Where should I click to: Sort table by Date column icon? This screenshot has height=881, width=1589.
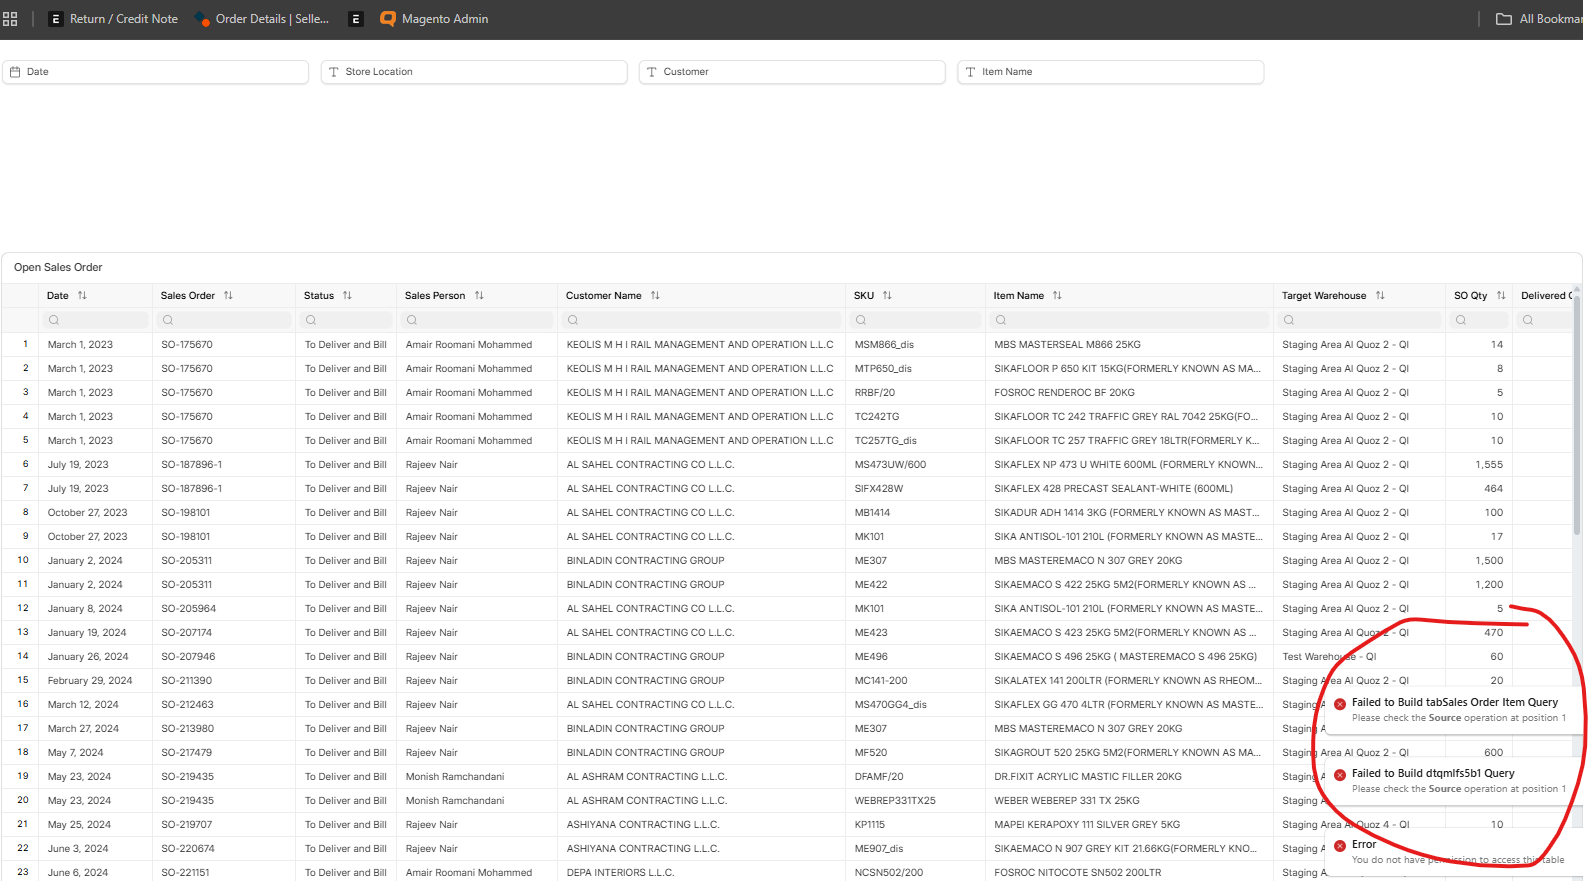point(82,296)
